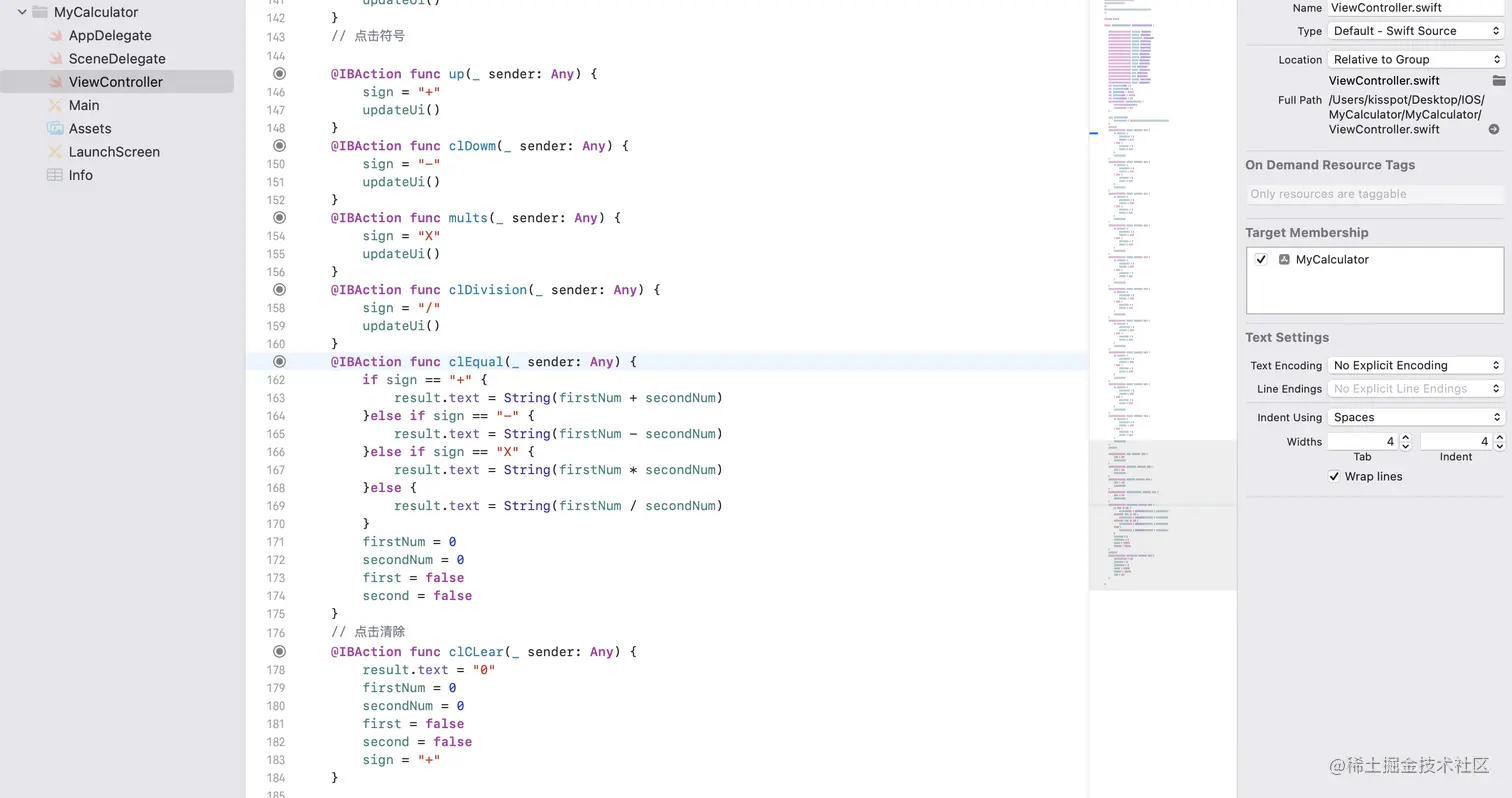
Task: Click the comment '// 点击清除'
Action: pyautogui.click(x=368, y=633)
